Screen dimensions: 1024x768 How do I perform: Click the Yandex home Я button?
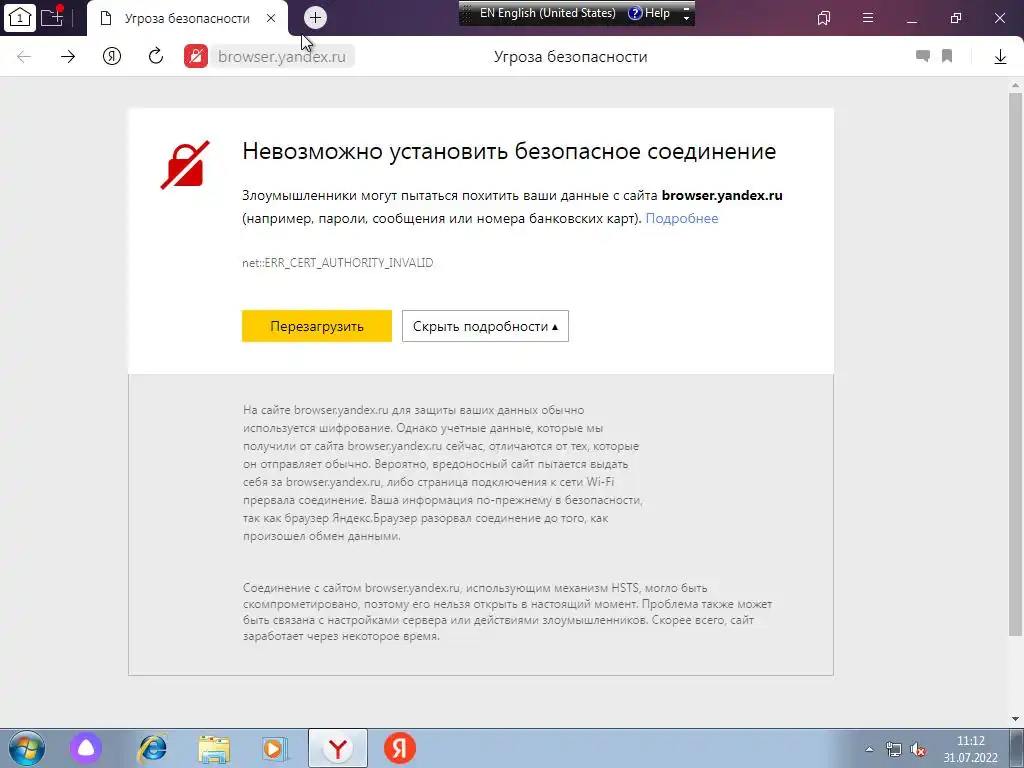[112, 56]
